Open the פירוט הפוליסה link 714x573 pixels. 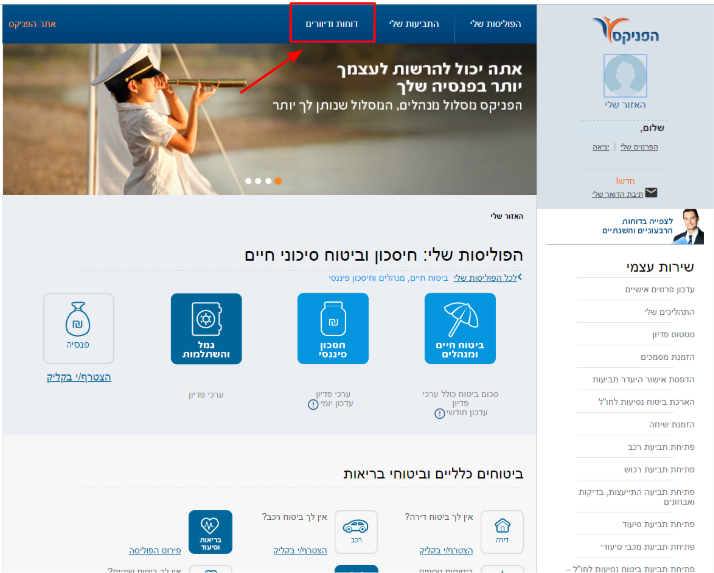(x=155, y=550)
